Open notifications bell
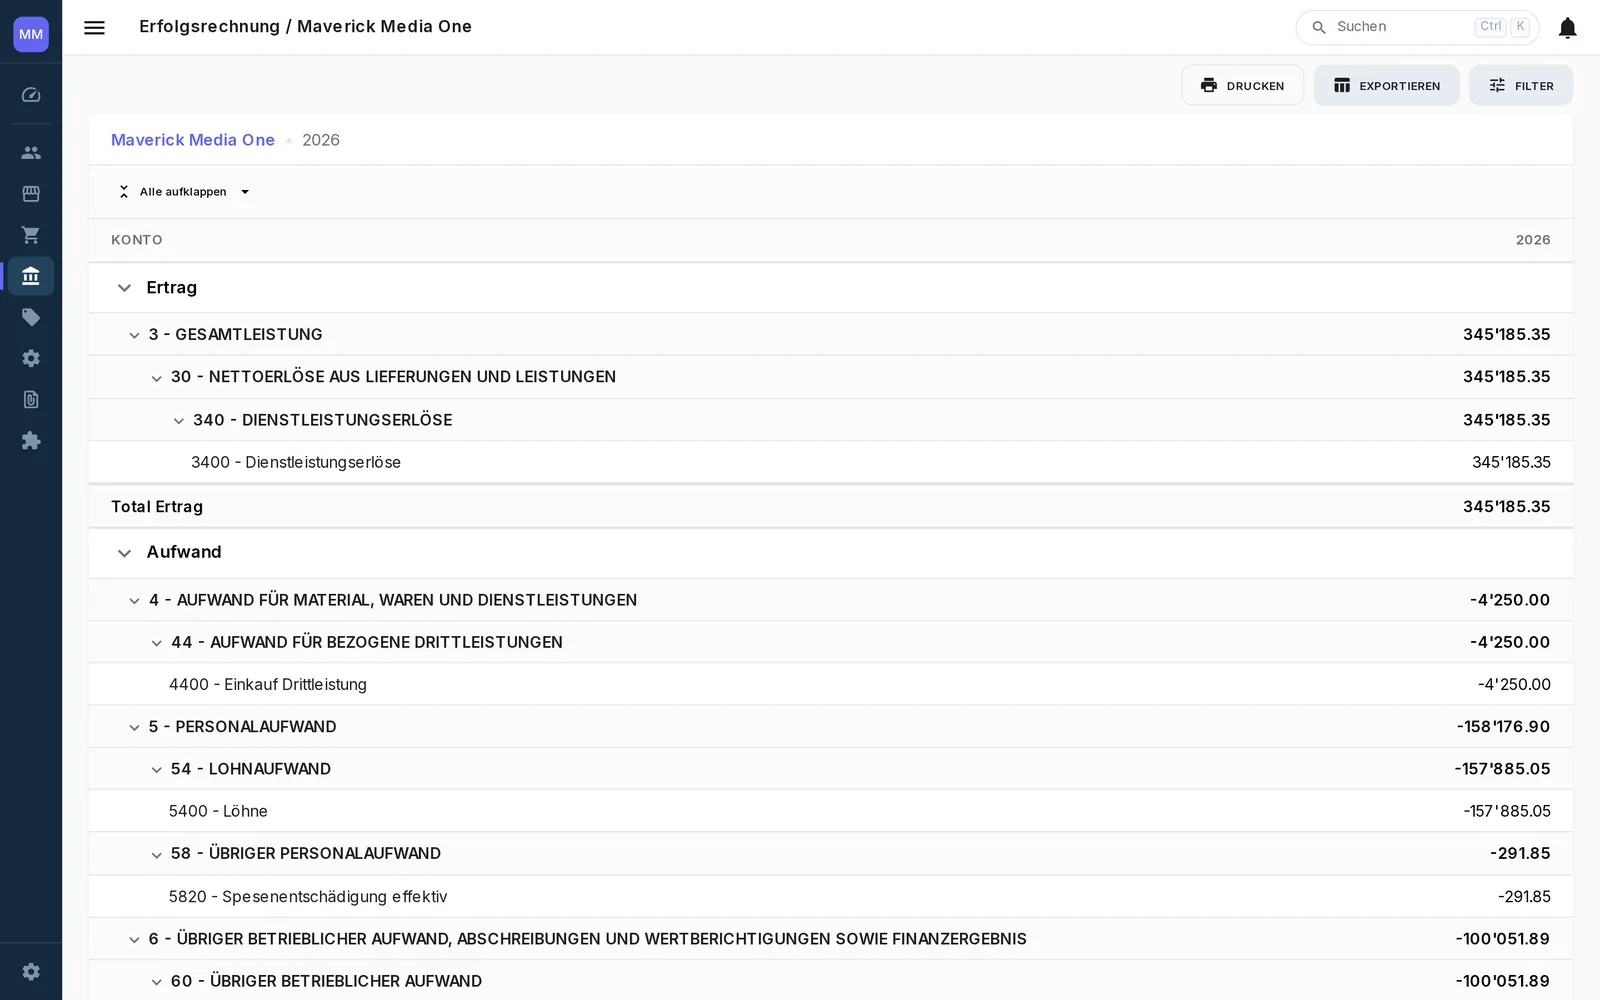The width and height of the screenshot is (1600, 1000). click(1567, 28)
